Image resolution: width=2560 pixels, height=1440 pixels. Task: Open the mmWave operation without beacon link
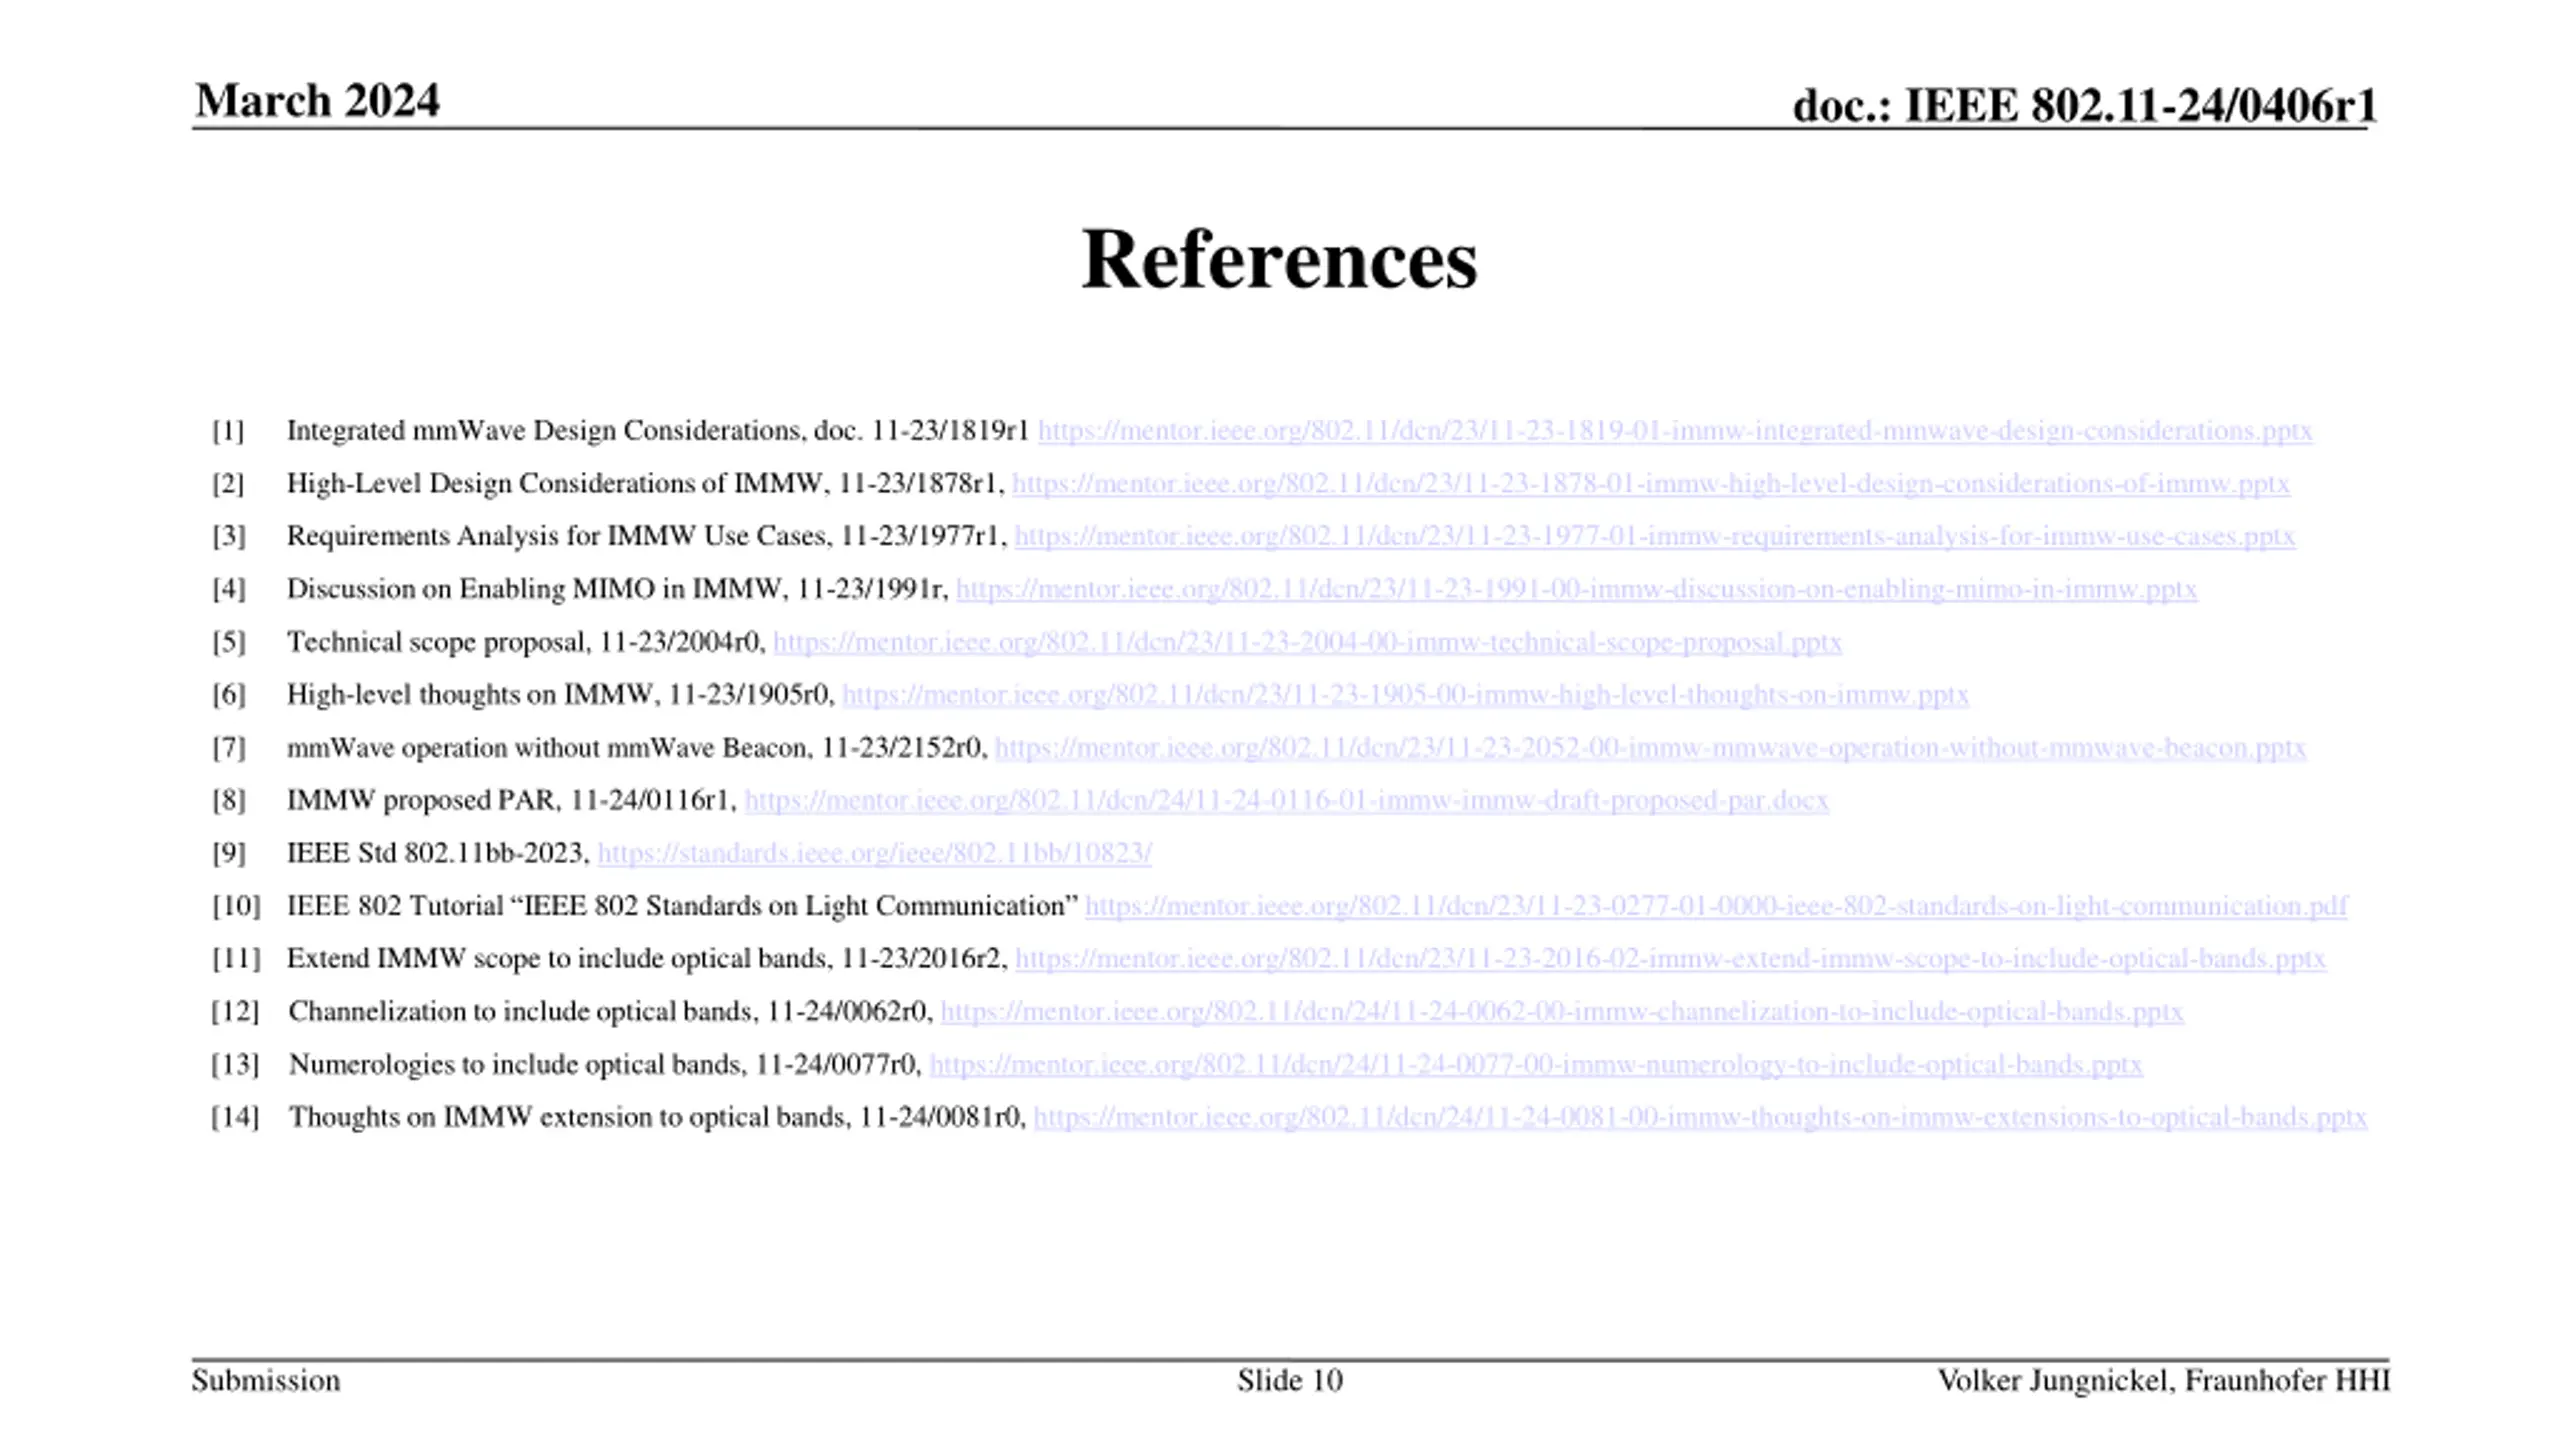coord(1650,748)
